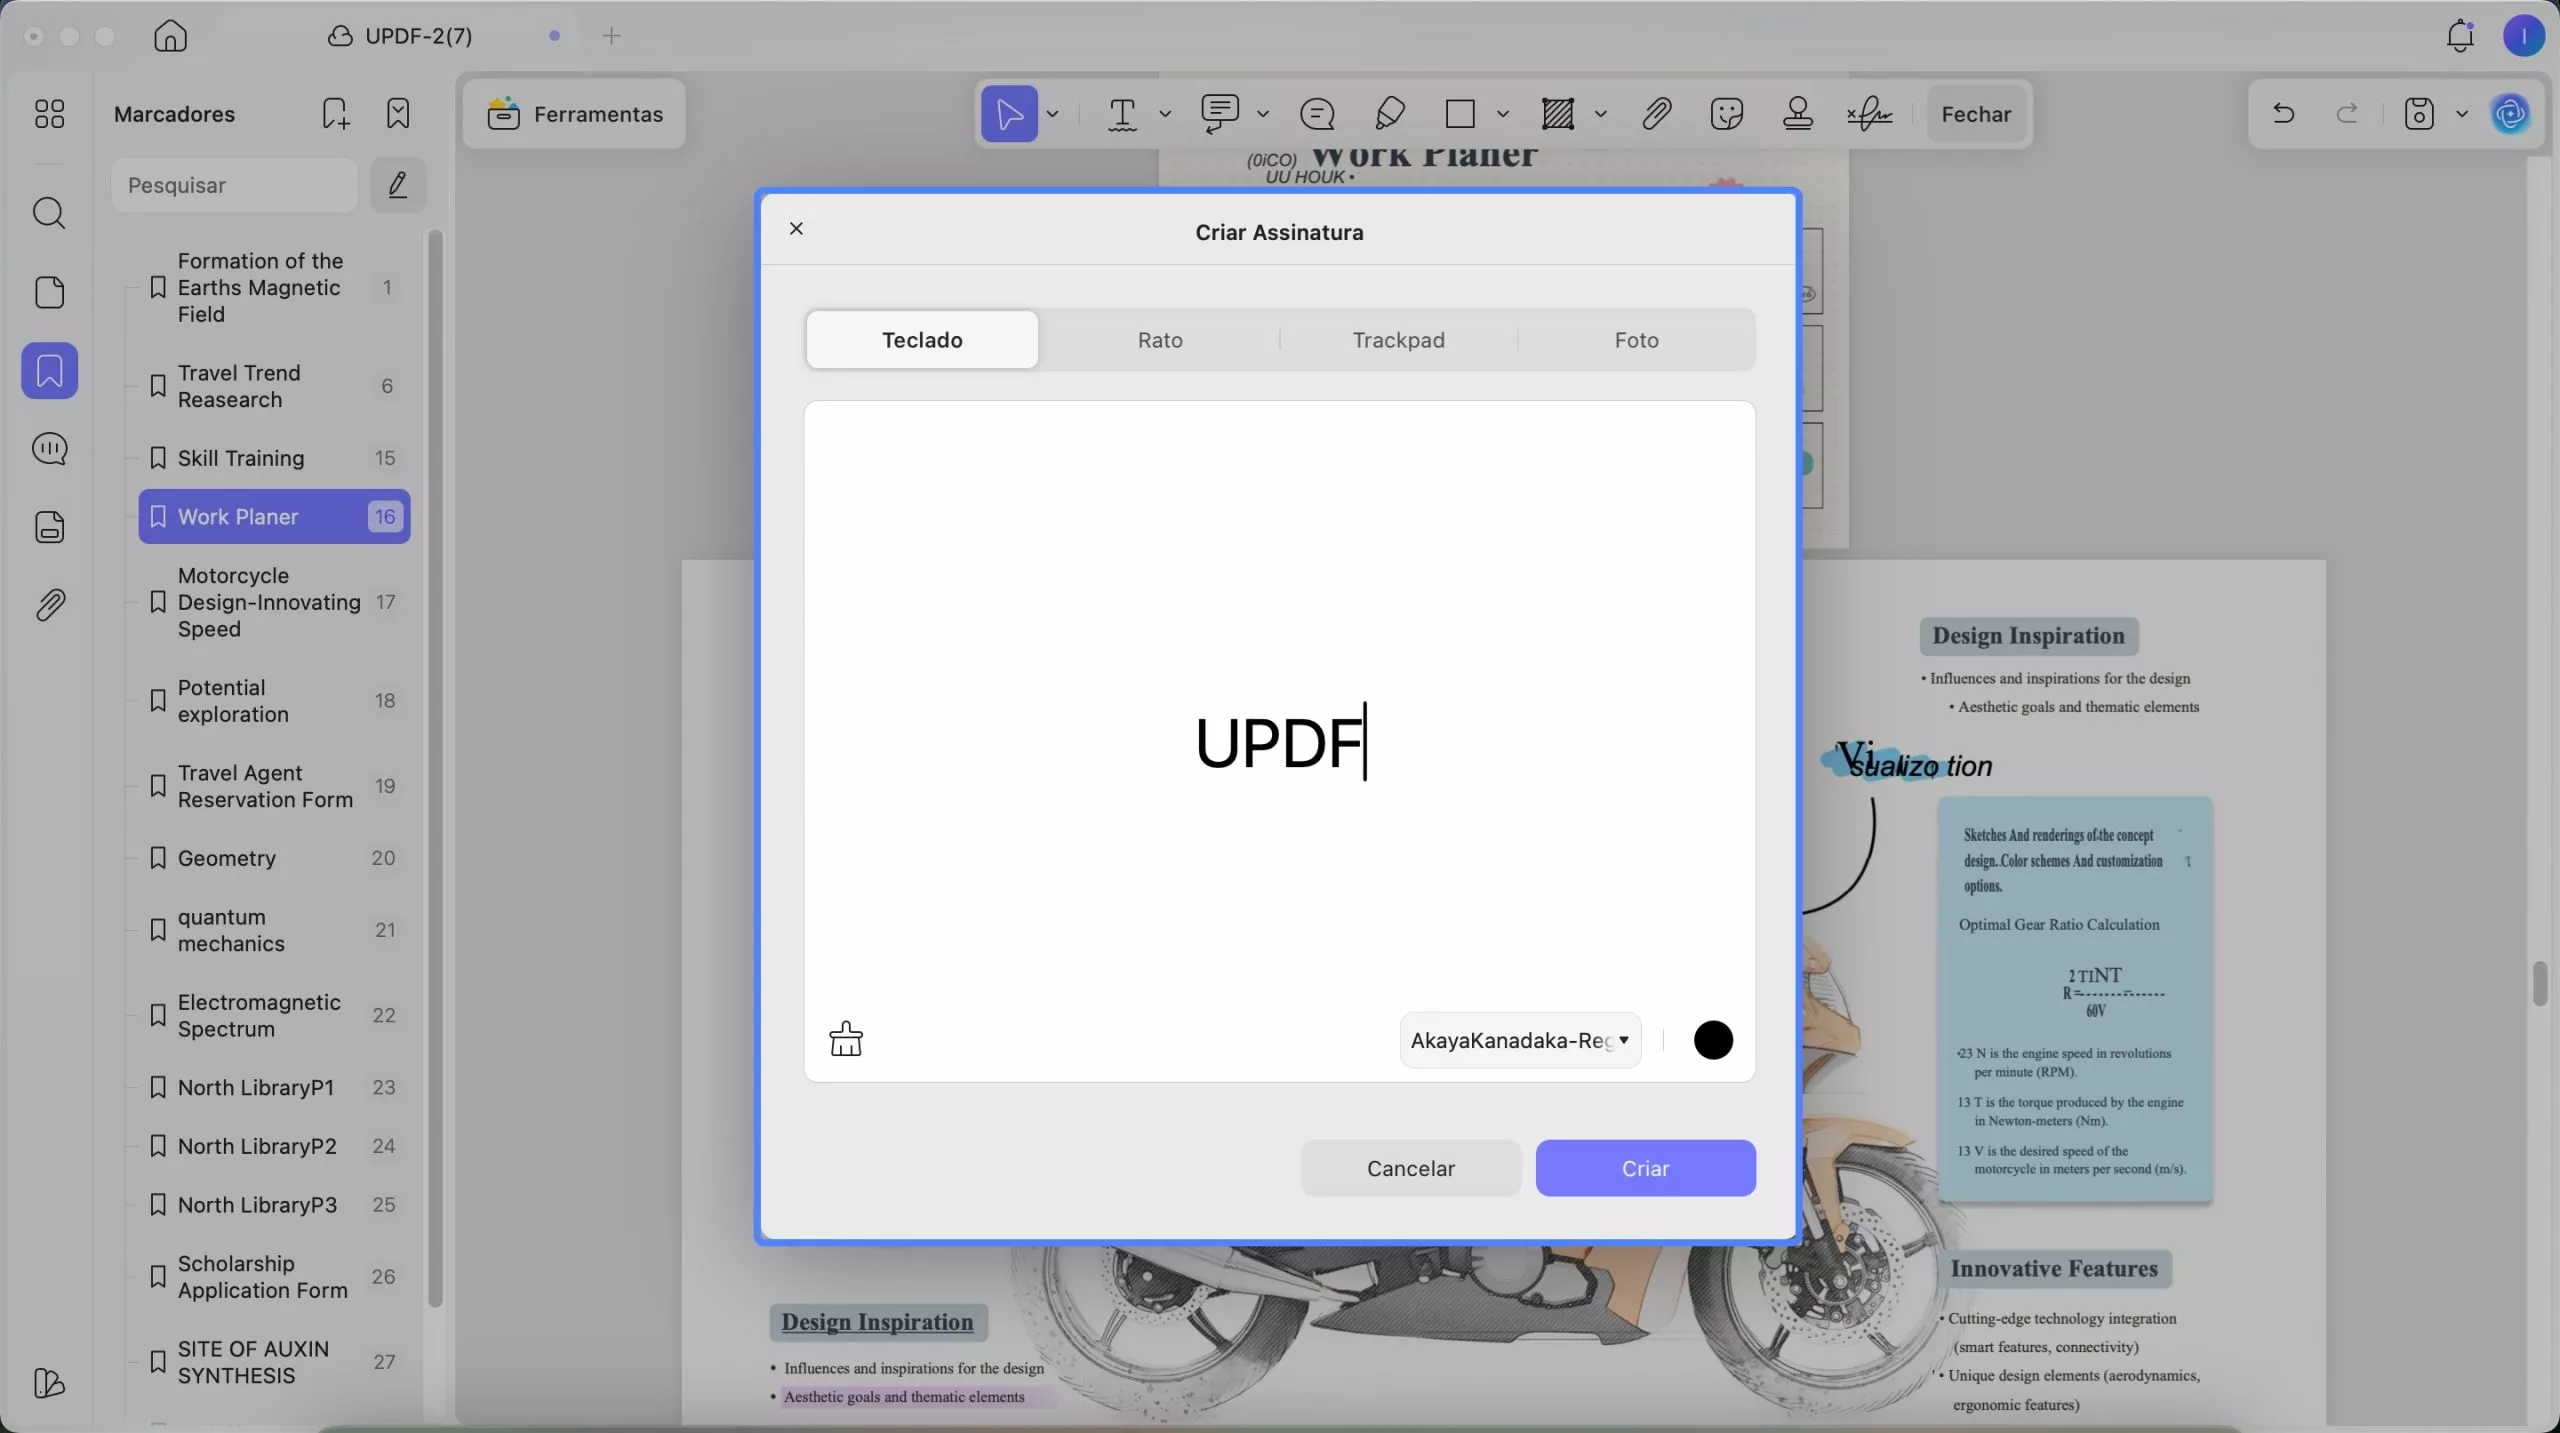Open user profile avatar
Viewport: 2560px width, 1433px height.
pos(2523,36)
